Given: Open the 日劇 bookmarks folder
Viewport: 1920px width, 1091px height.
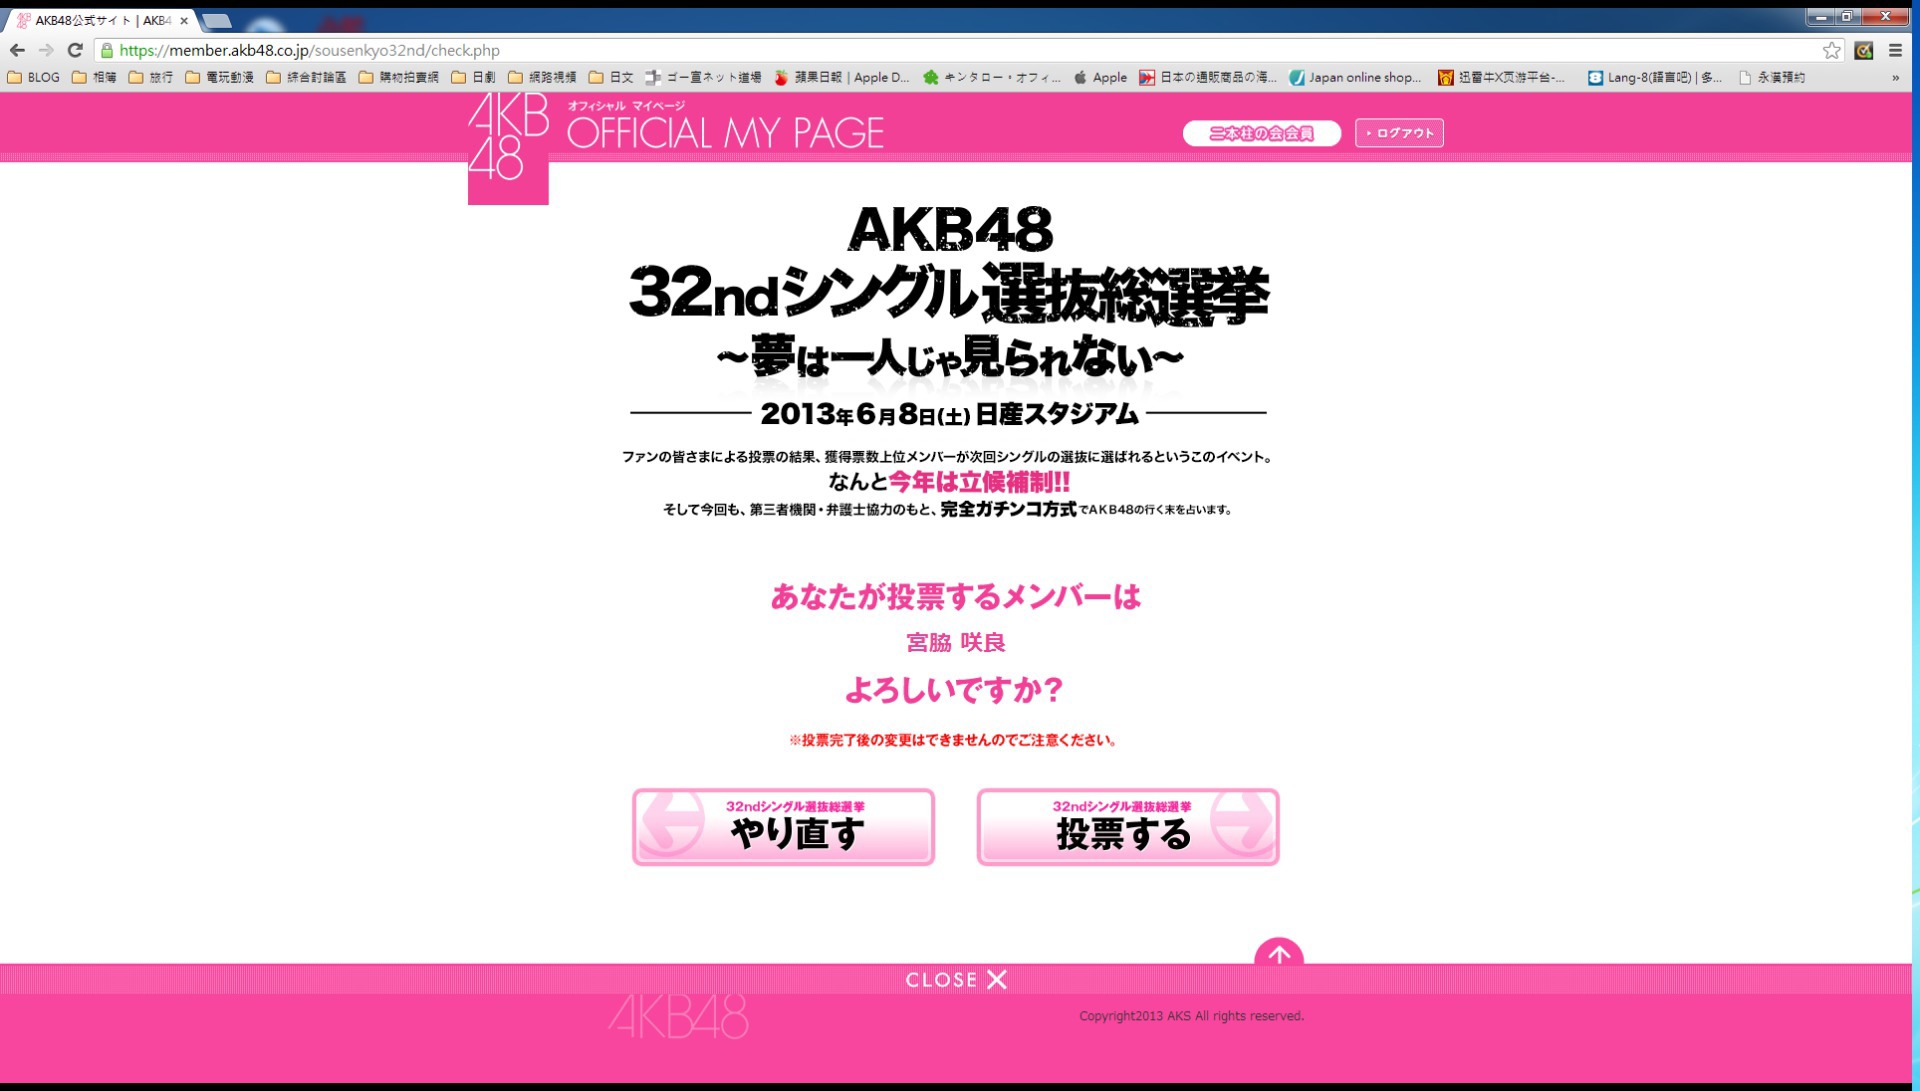Looking at the screenshot, I should click(473, 77).
